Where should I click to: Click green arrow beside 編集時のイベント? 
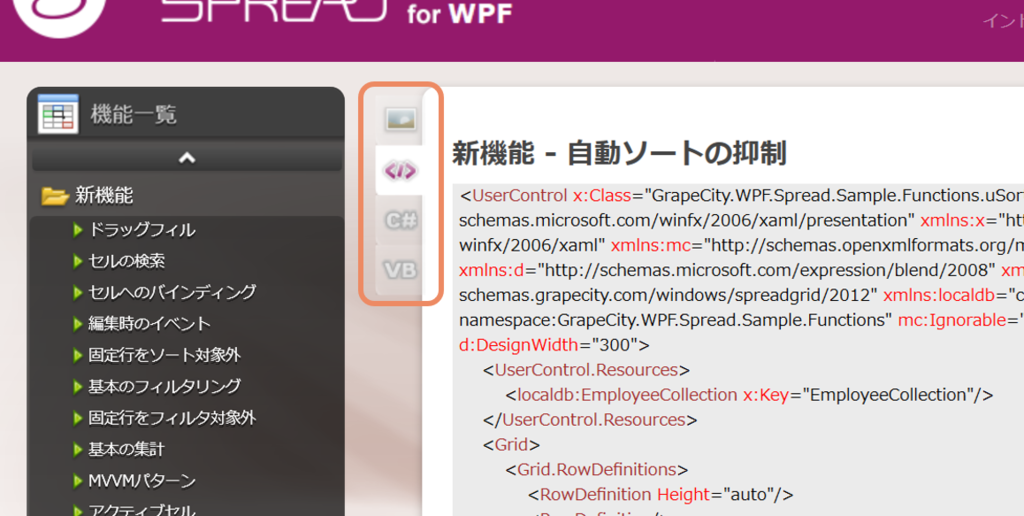(x=78, y=323)
